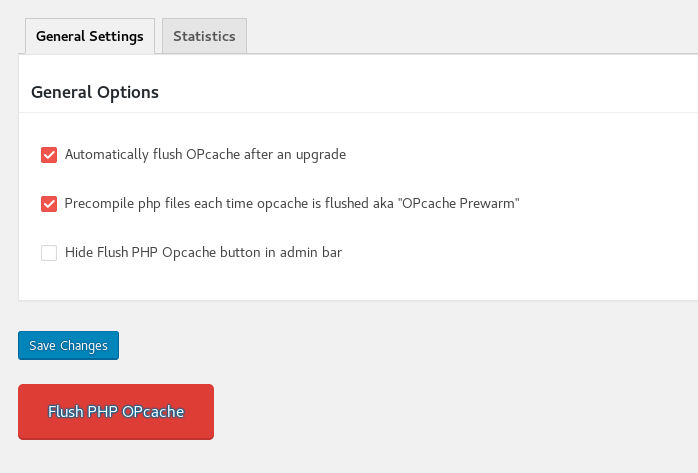698x473 pixels.
Task: Disable the precompile php files checkbox
Action: click(x=49, y=204)
